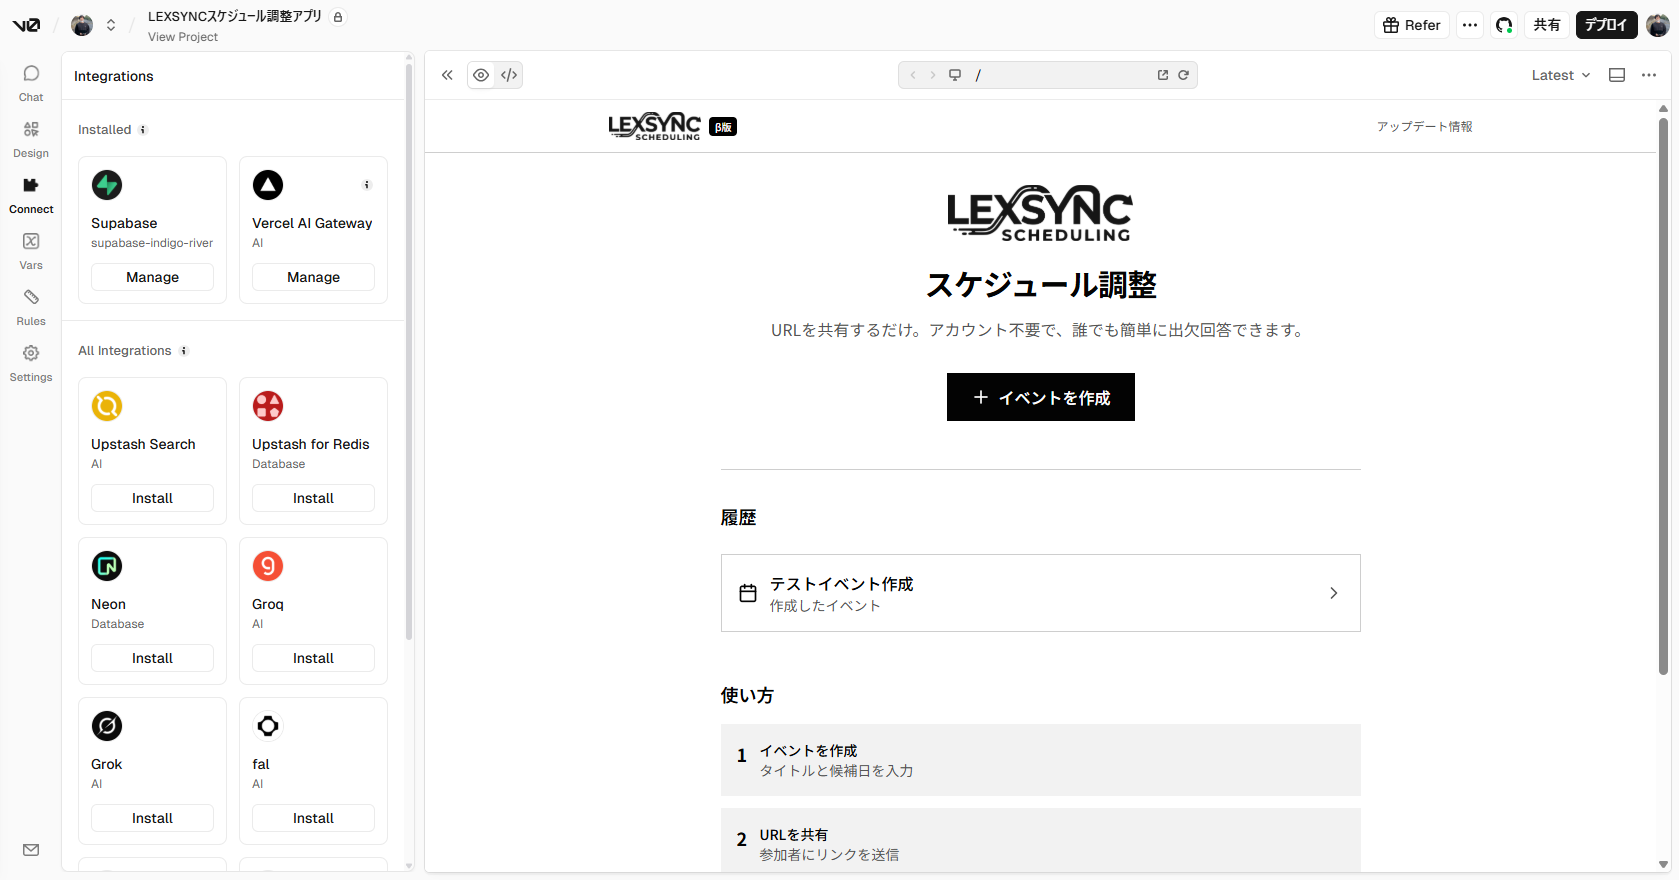
Task: Install Upstash Search
Action: click(x=152, y=498)
